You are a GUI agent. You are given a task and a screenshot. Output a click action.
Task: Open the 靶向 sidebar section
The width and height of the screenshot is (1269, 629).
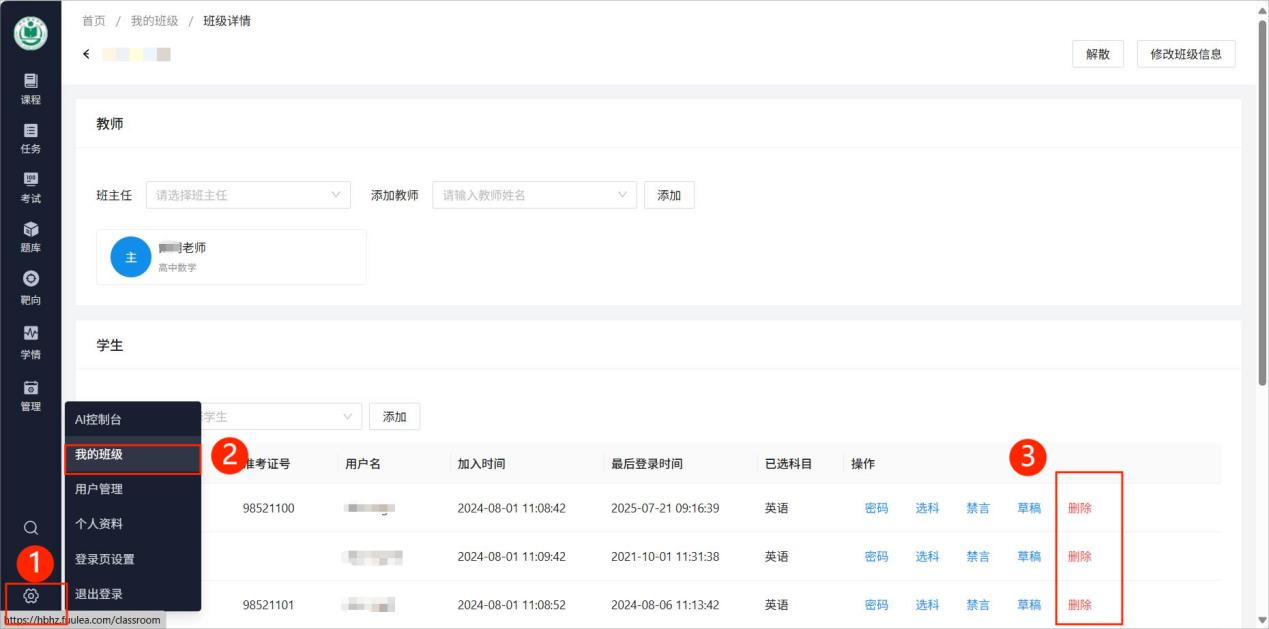tap(31, 287)
